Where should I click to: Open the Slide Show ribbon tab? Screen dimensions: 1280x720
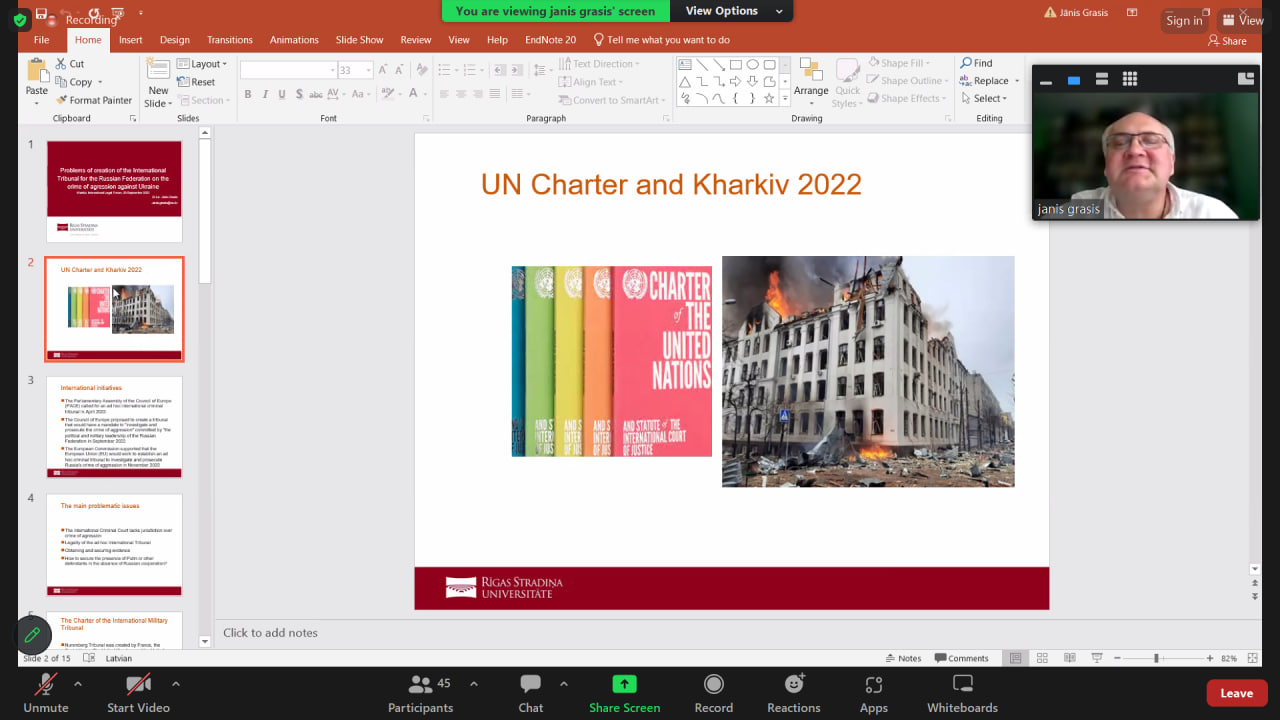(359, 40)
